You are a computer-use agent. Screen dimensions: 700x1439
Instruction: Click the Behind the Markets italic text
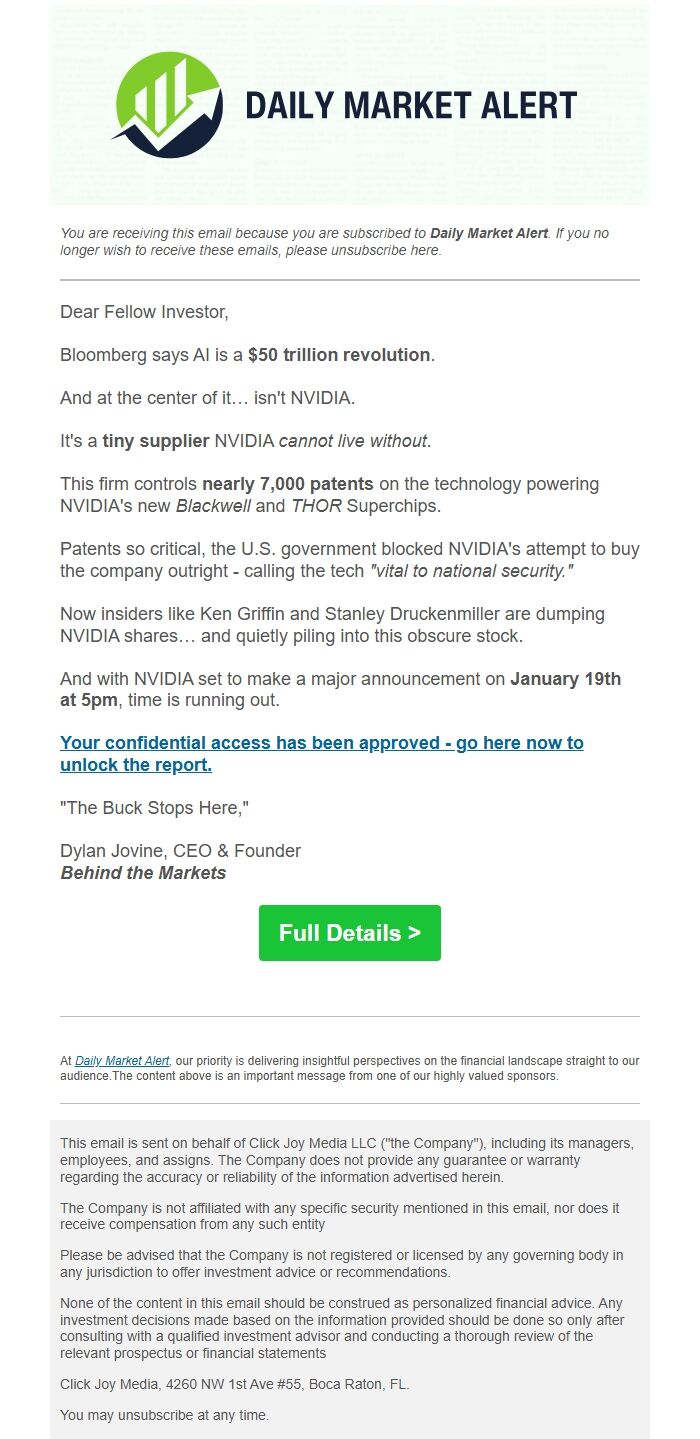tap(144, 871)
